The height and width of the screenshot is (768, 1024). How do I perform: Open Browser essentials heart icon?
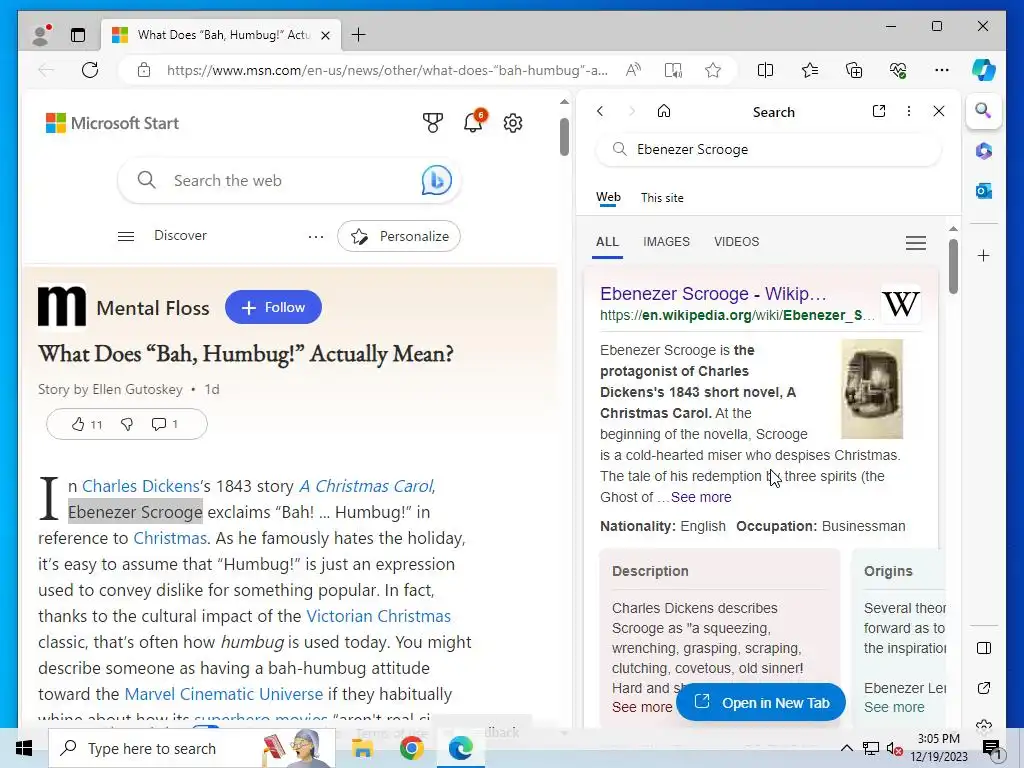pos(898,70)
